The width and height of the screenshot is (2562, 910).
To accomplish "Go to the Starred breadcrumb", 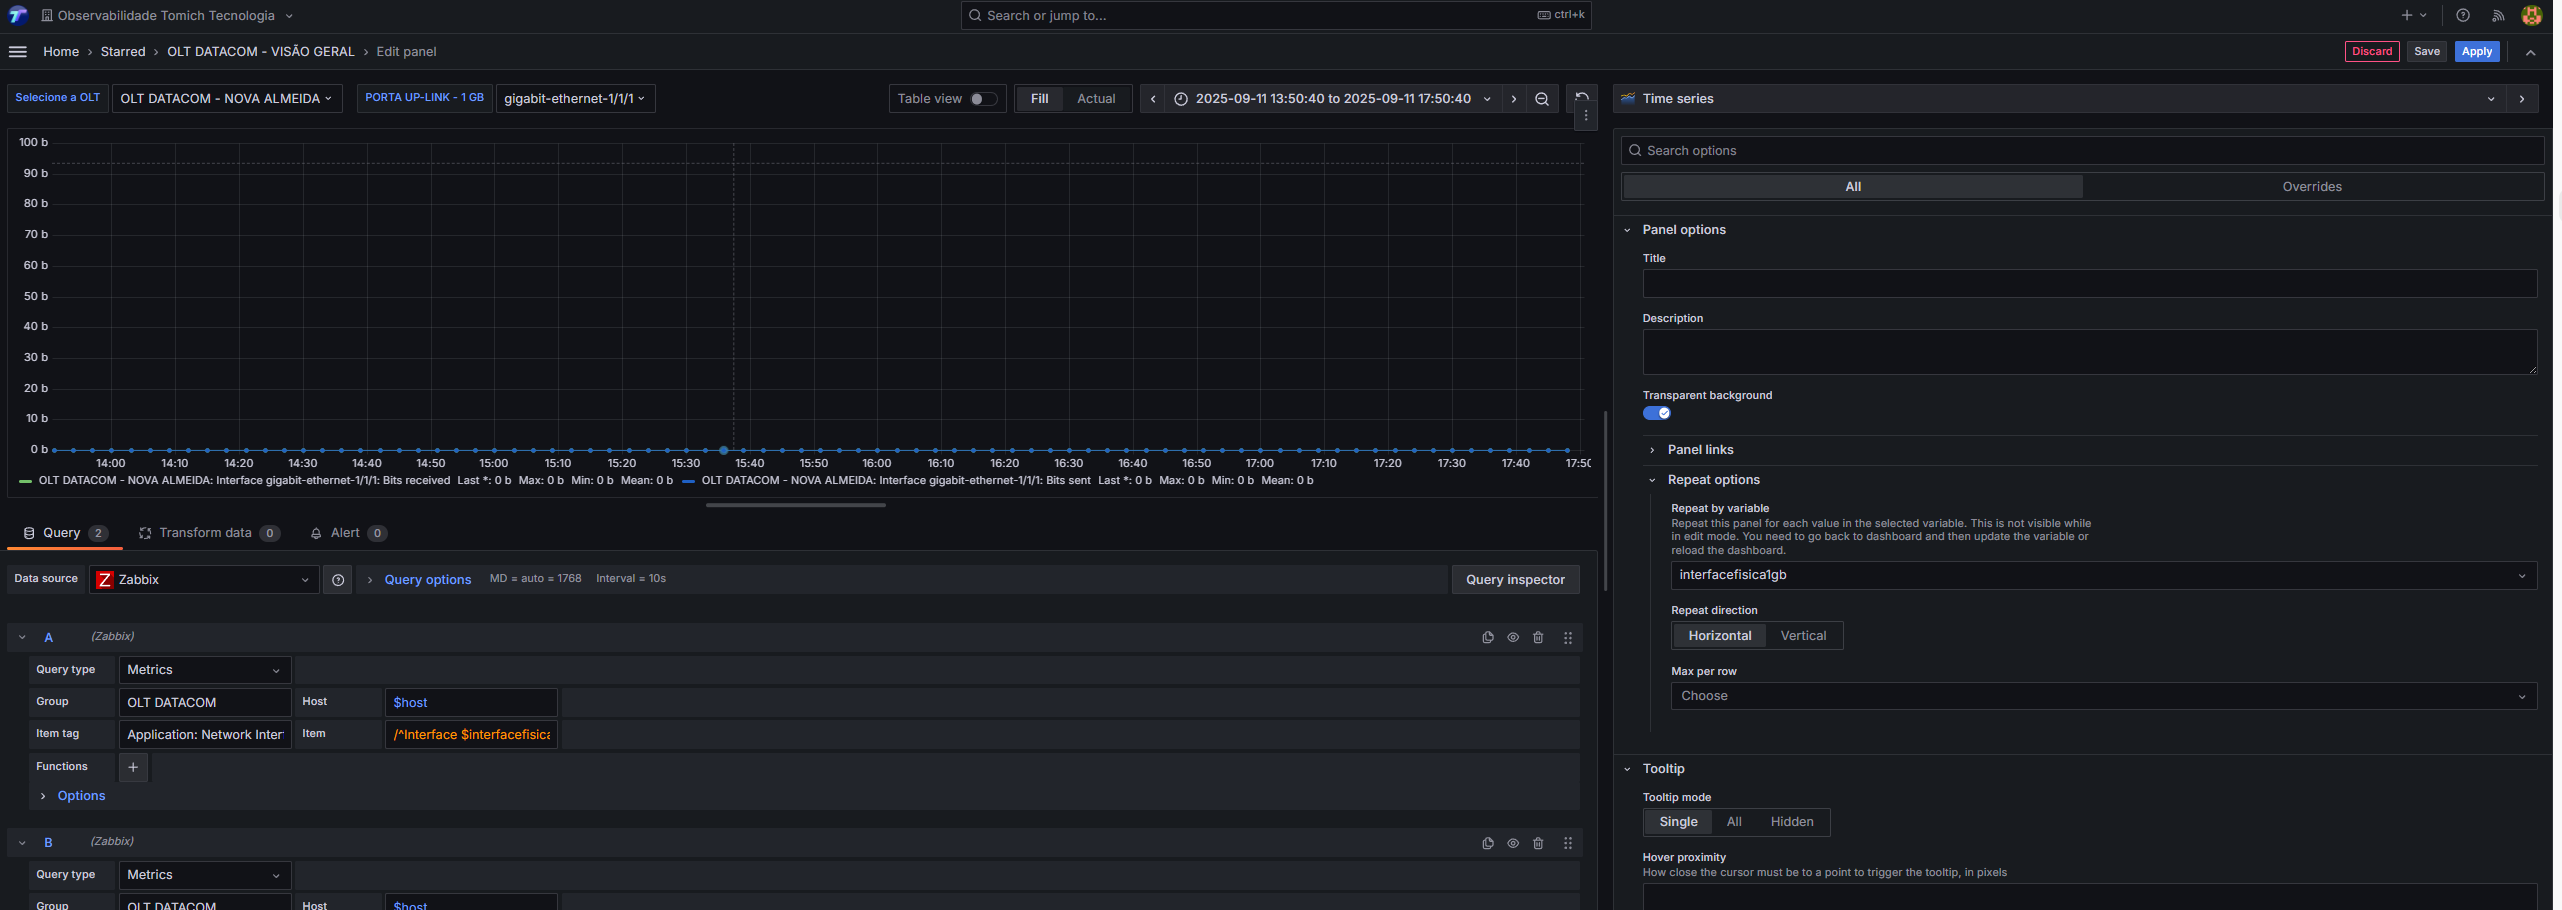I will (123, 52).
